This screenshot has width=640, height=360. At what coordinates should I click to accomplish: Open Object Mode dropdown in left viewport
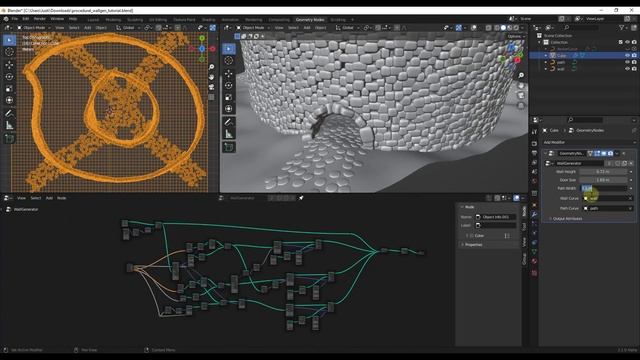coord(33,28)
